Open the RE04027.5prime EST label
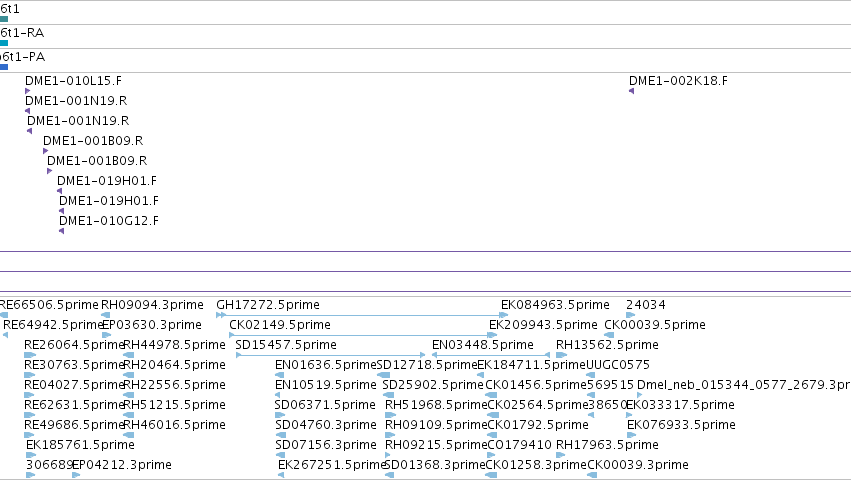851x480 pixels. (x=74, y=385)
